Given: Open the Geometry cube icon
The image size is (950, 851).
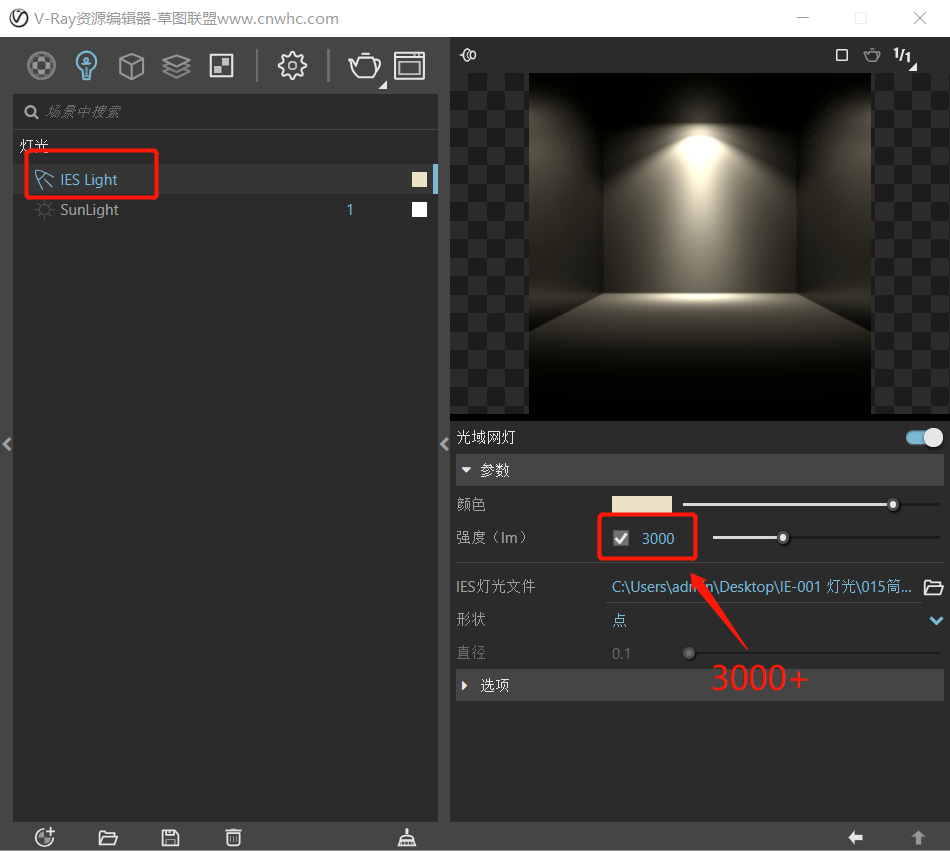Looking at the screenshot, I should 131,65.
